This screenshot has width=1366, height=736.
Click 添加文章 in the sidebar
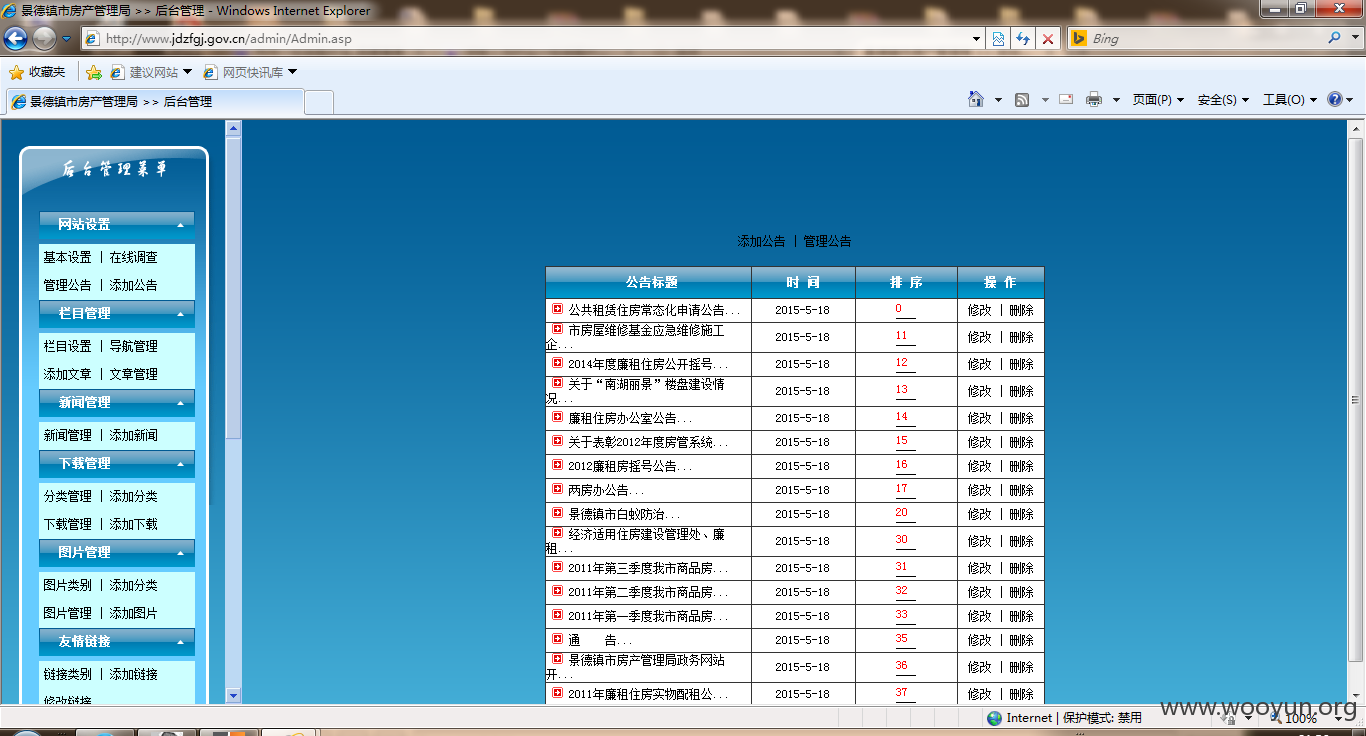click(x=67, y=374)
